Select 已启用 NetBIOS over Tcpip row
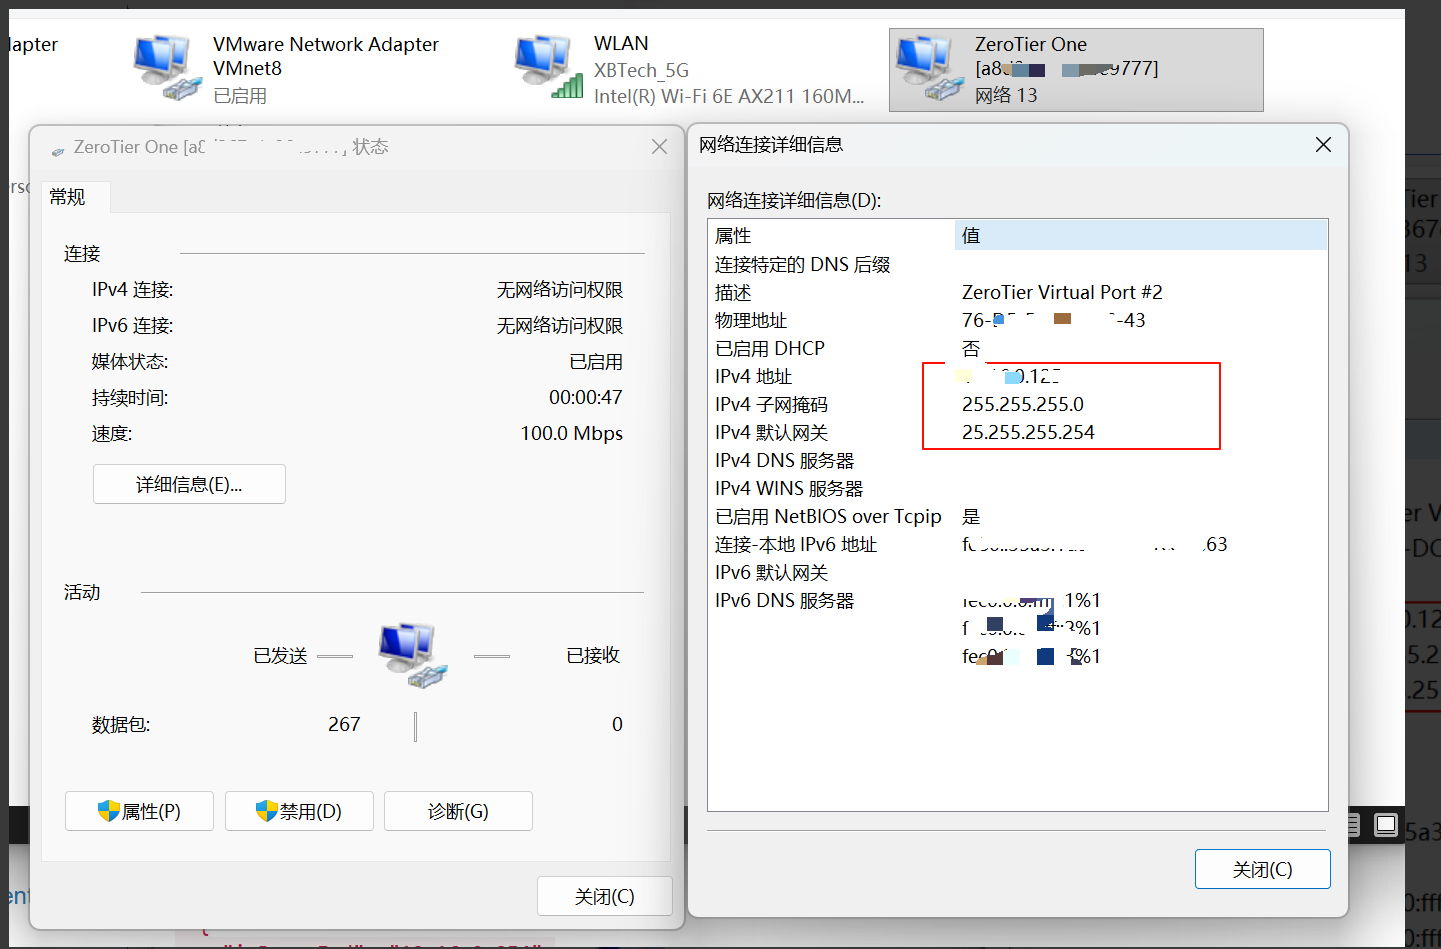 (1018, 516)
